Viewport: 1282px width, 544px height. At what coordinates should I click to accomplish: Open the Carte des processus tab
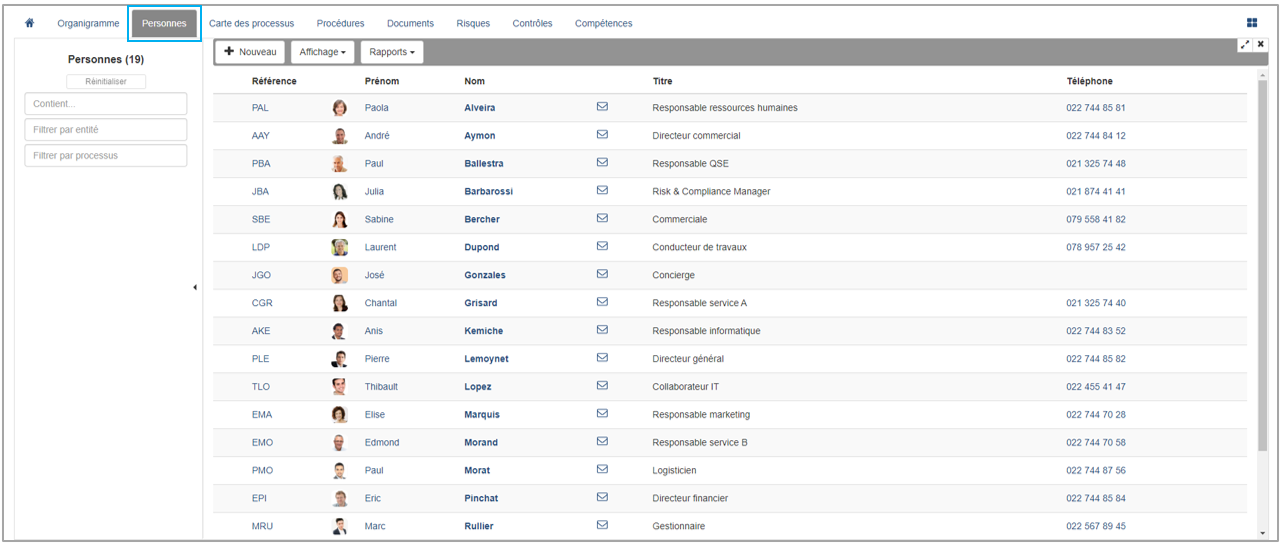pos(251,23)
